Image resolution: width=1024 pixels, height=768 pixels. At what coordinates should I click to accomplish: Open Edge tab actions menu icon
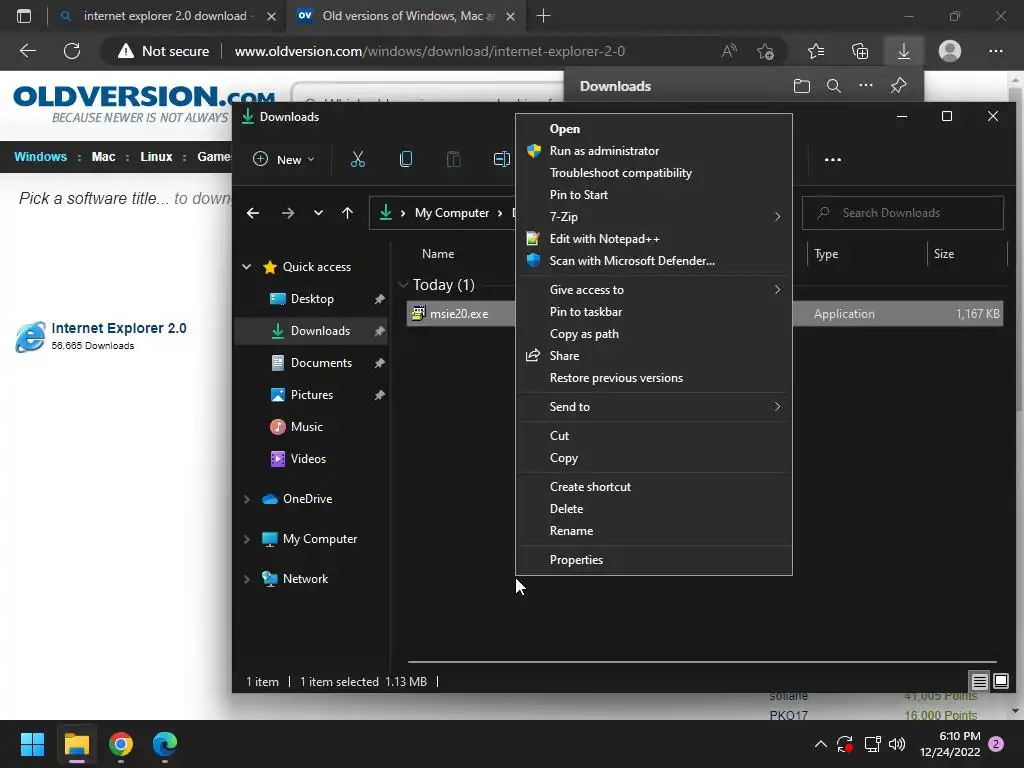coord(24,16)
